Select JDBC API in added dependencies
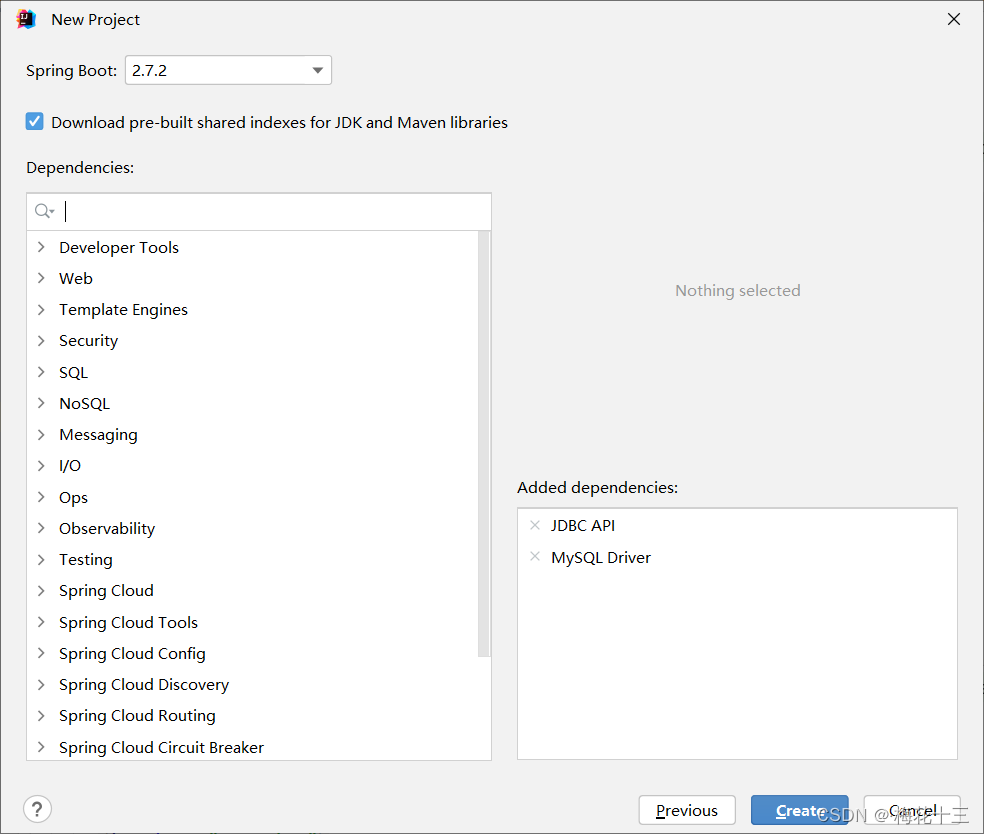Viewport: 984px width, 834px height. click(x=583, y=525)
